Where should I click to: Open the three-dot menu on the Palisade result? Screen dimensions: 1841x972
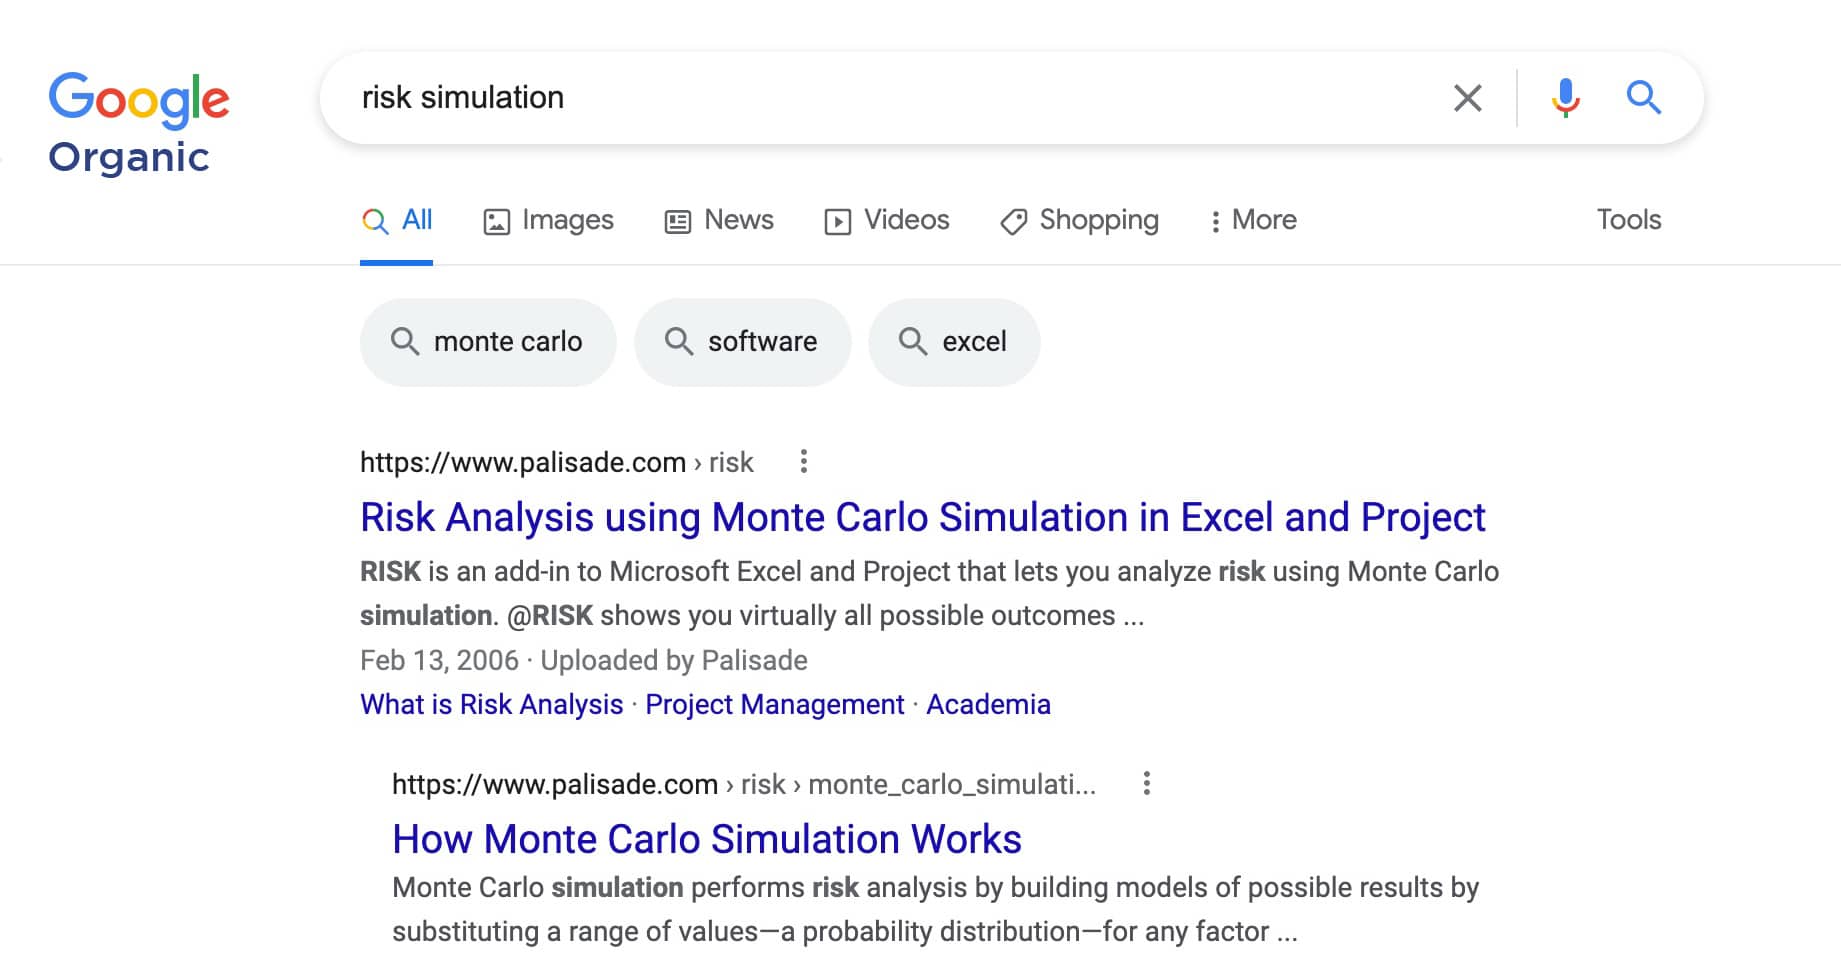tap(805, 461)
